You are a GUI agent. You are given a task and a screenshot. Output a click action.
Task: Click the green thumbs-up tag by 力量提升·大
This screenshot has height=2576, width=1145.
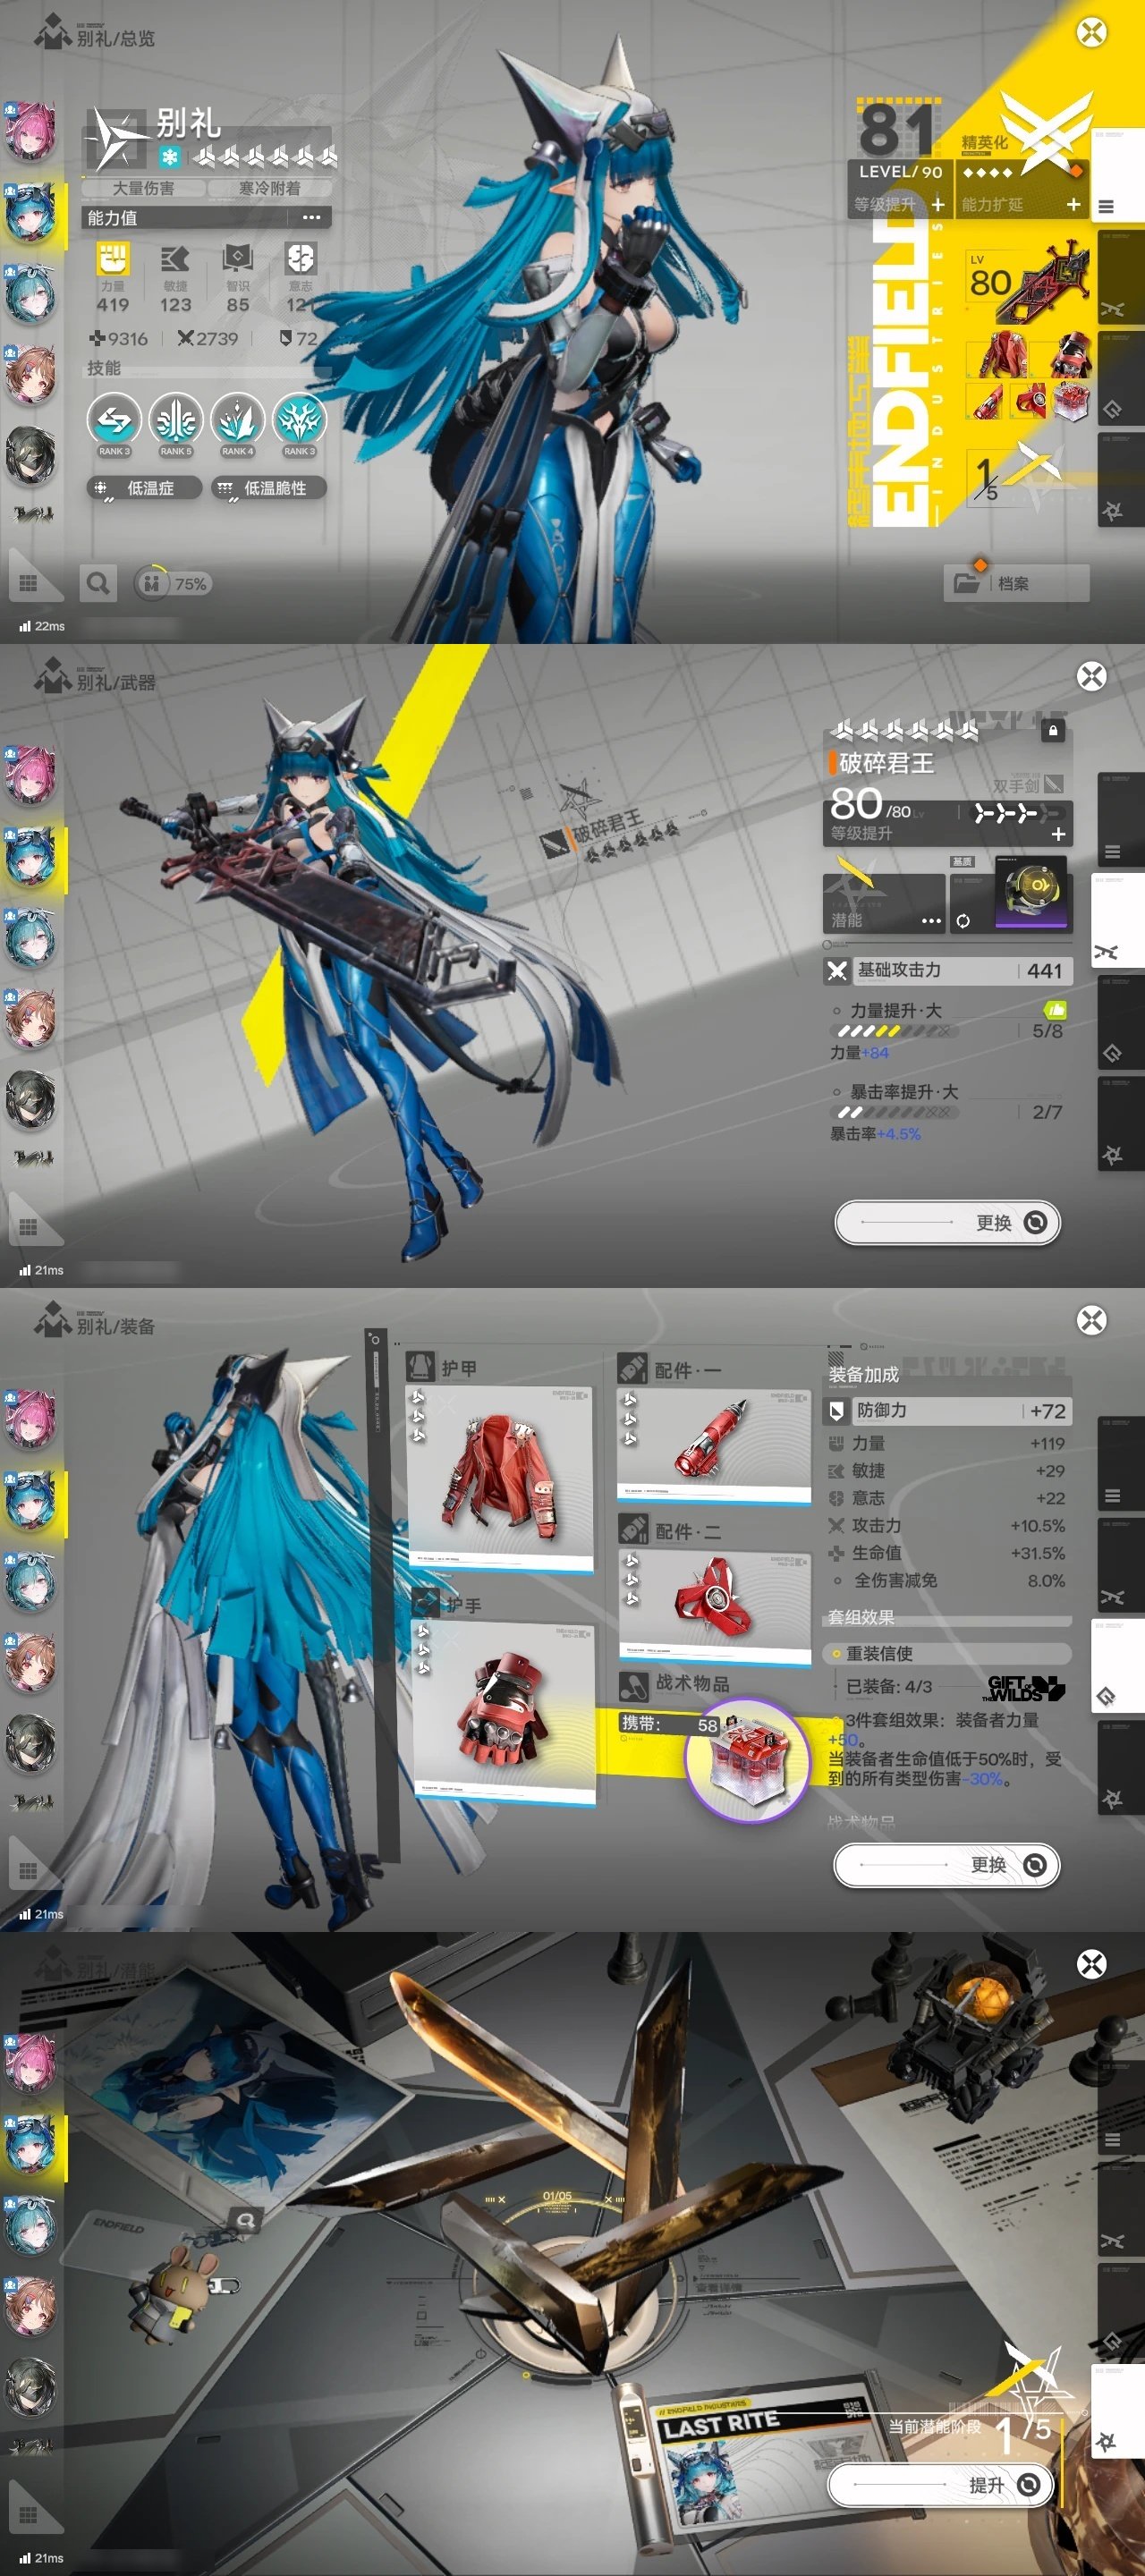(1054, 1010)
